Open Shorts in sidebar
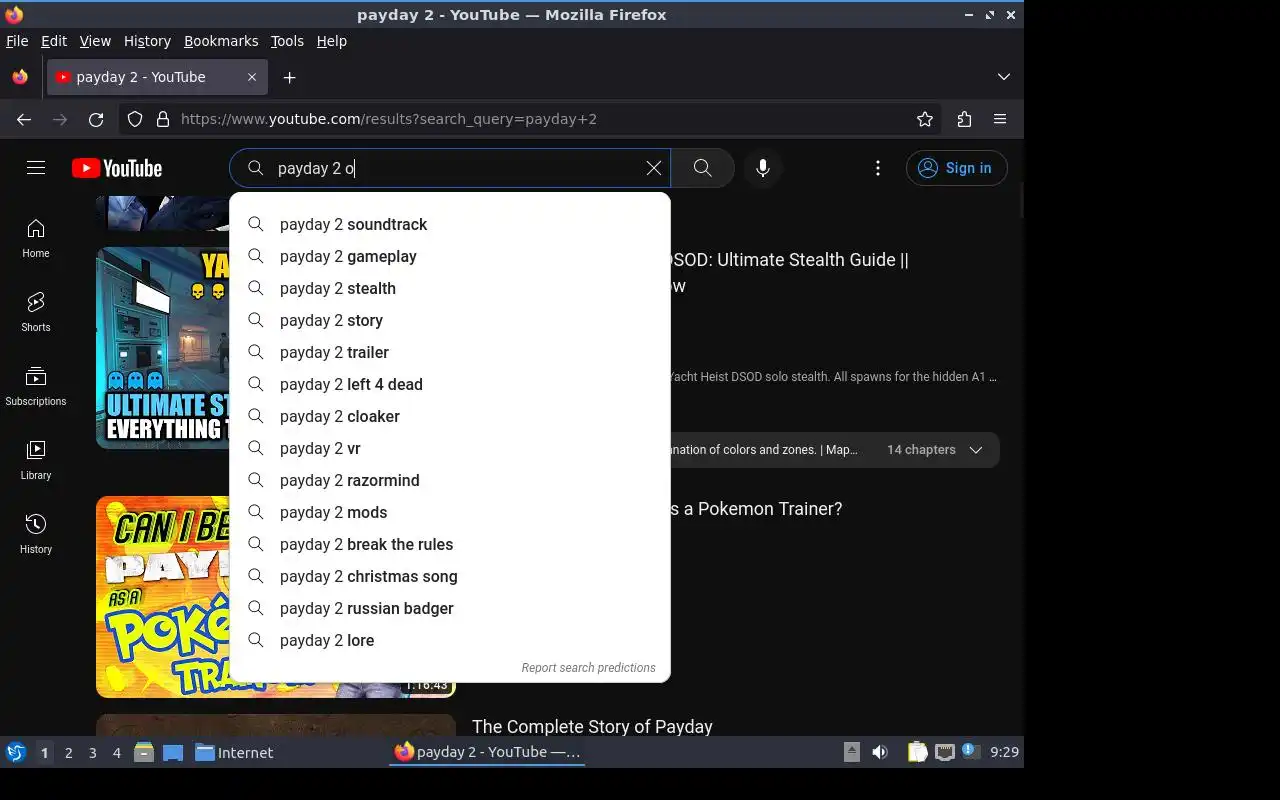This screenshot has width=1280, height=800. (36, 313)
